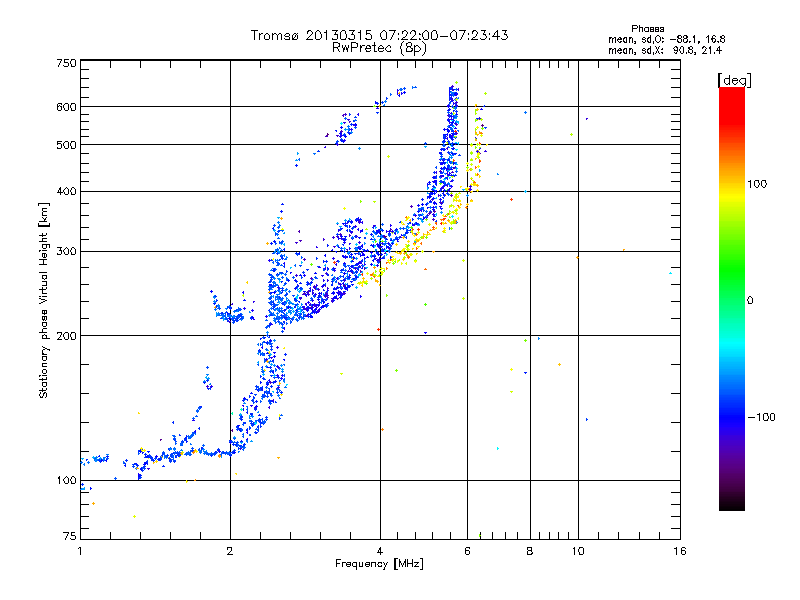Click x-axis tick label '1'
This screenshot has height=600, width=800.
click(x=80, y=551)
